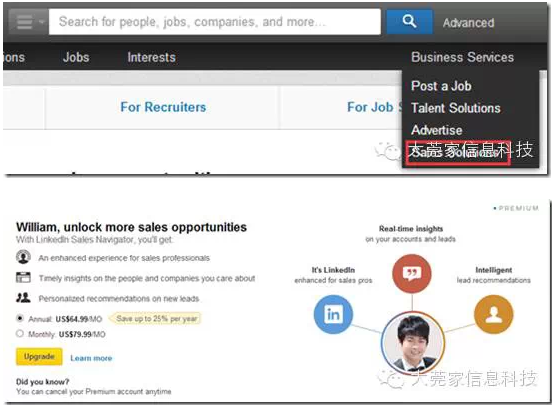Click the two-people icon beside Personalized recommendations

click(23, 298)
